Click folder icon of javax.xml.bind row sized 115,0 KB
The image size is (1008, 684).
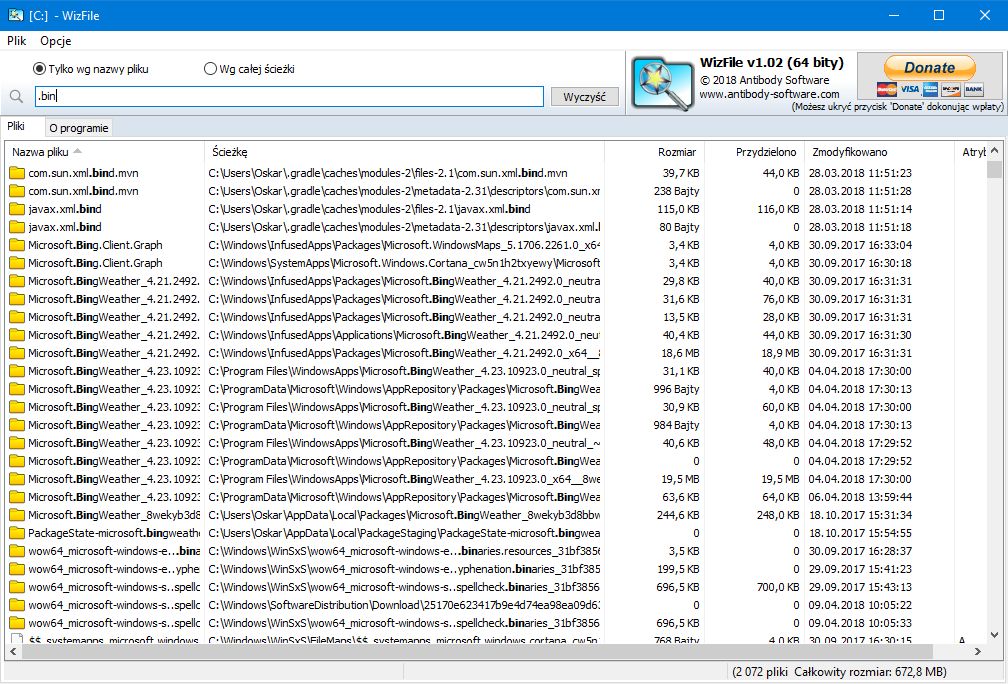coord(17,209)
